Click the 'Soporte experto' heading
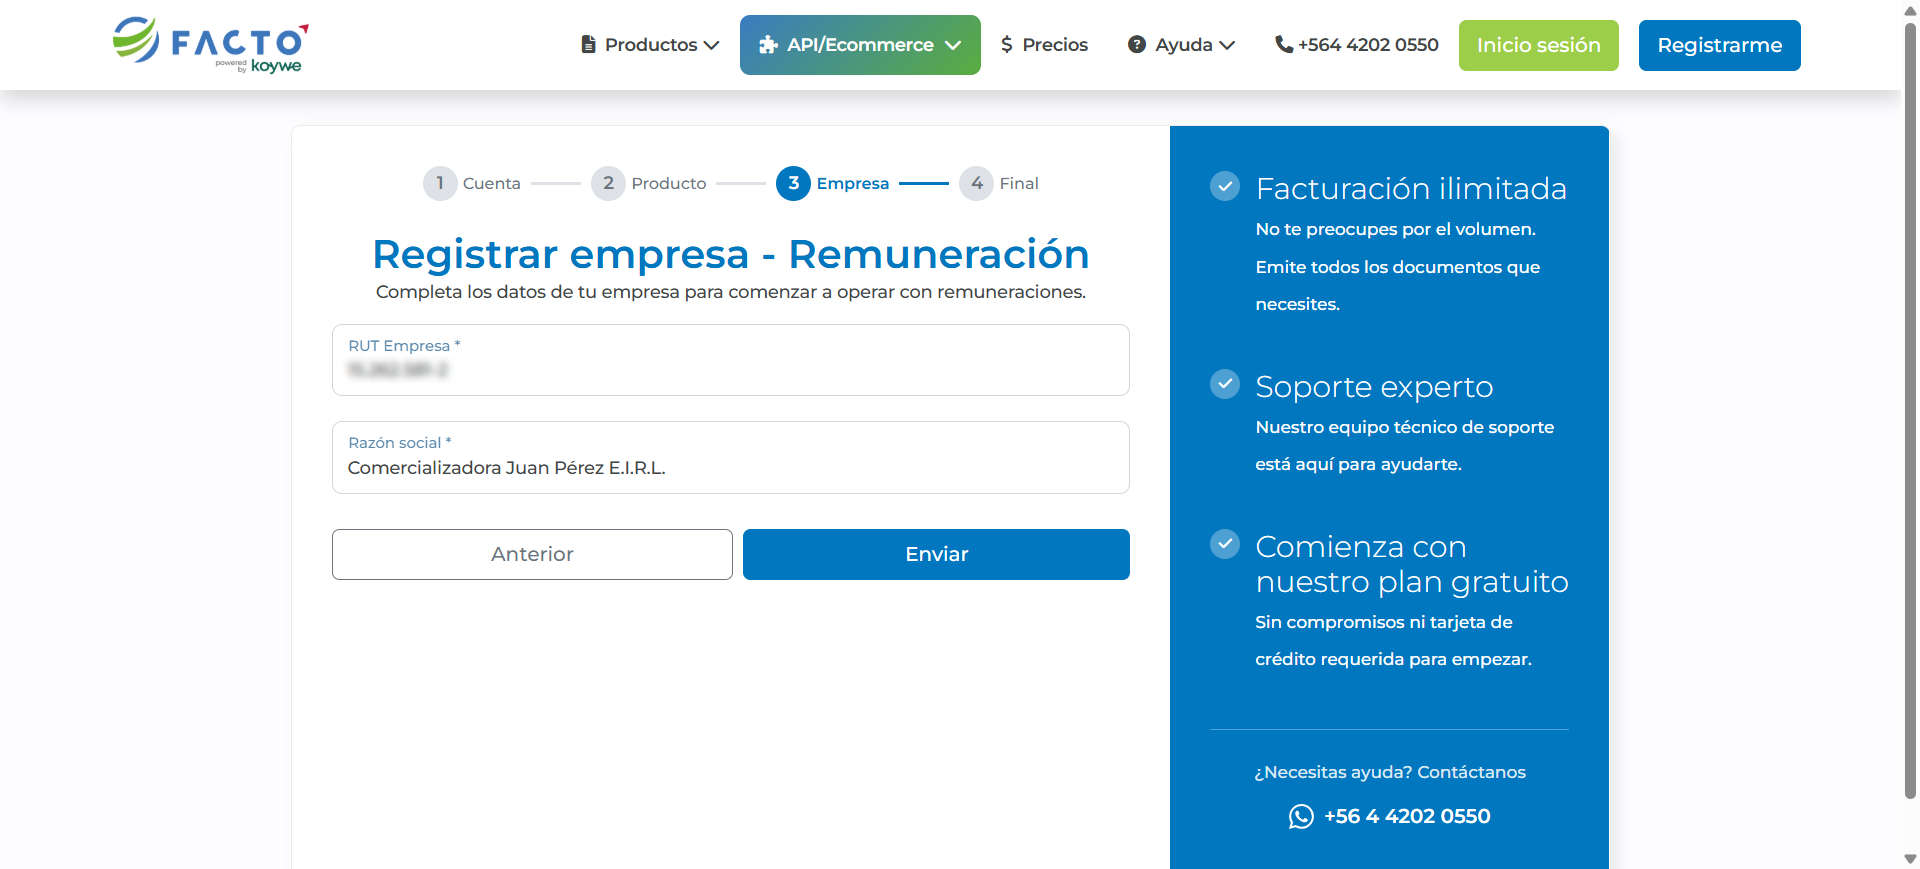 click(1374, 386)
